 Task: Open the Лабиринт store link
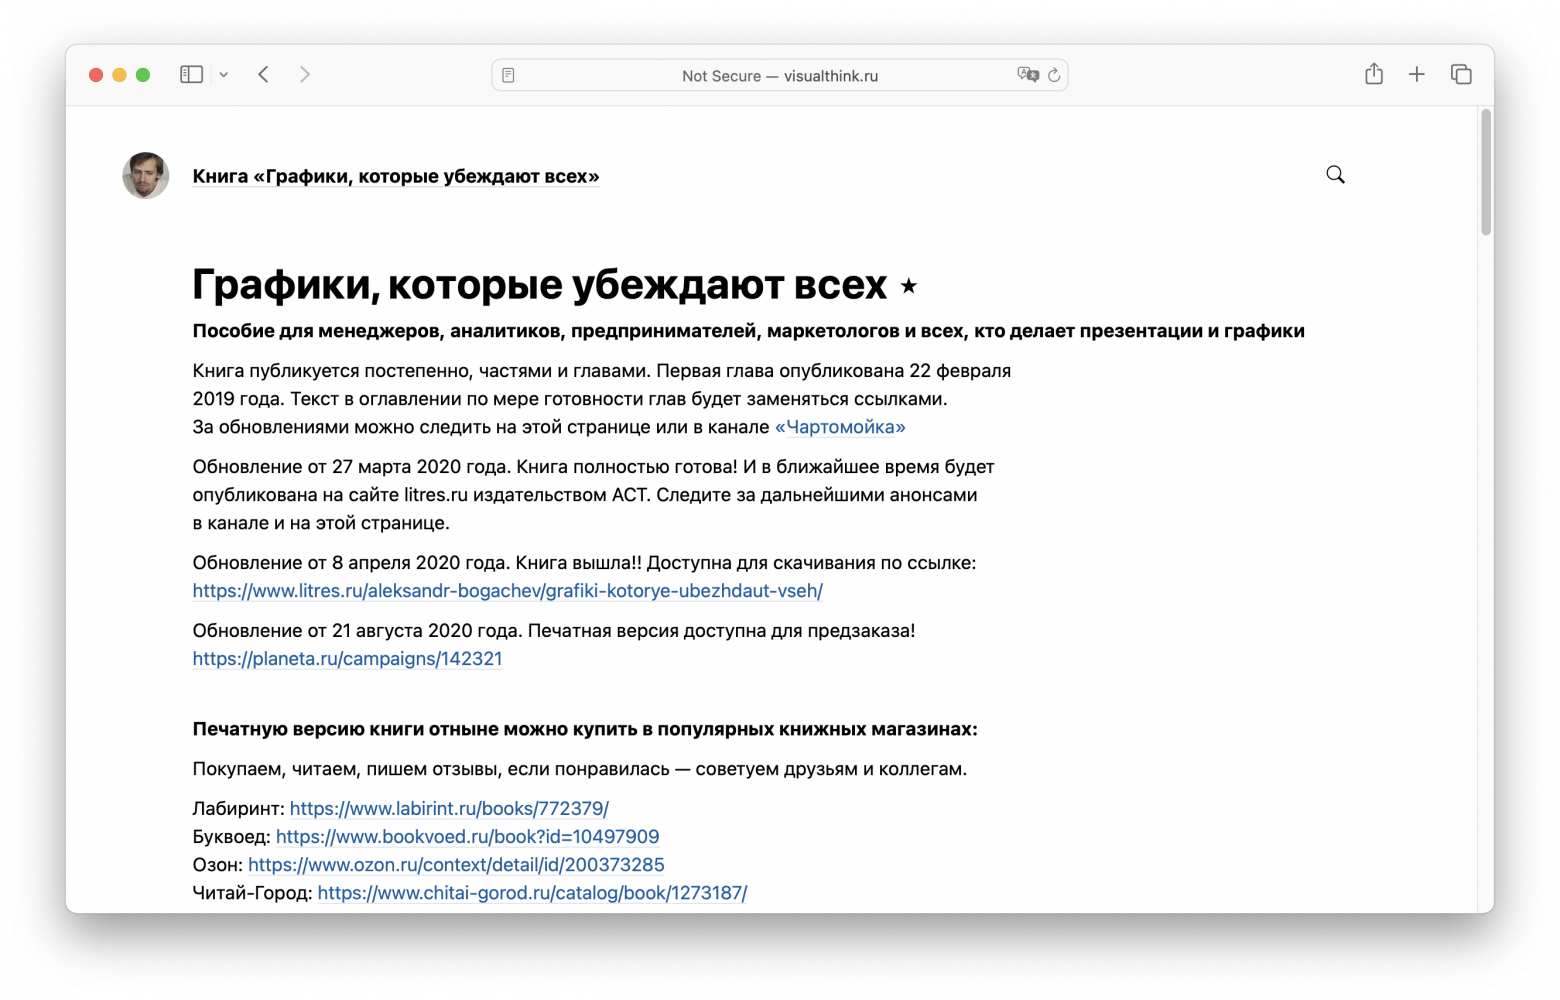449,809
